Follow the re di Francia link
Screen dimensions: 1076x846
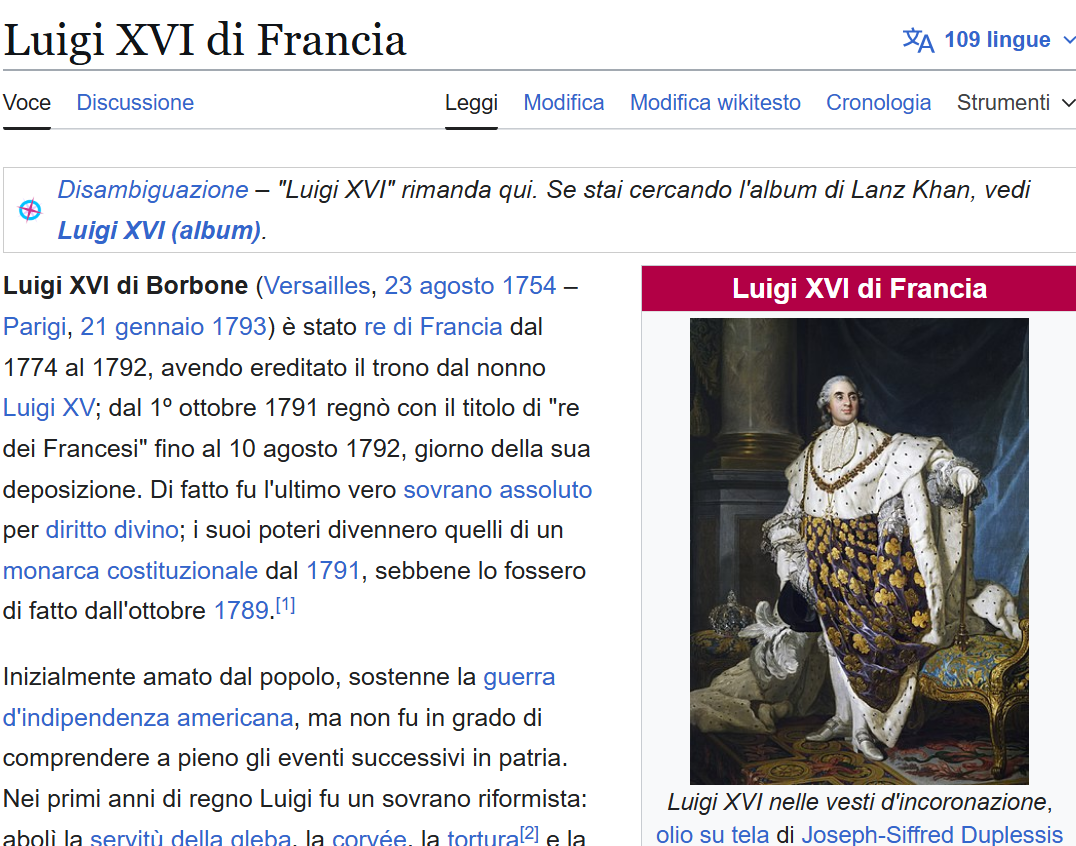click(x=433, y=327)
